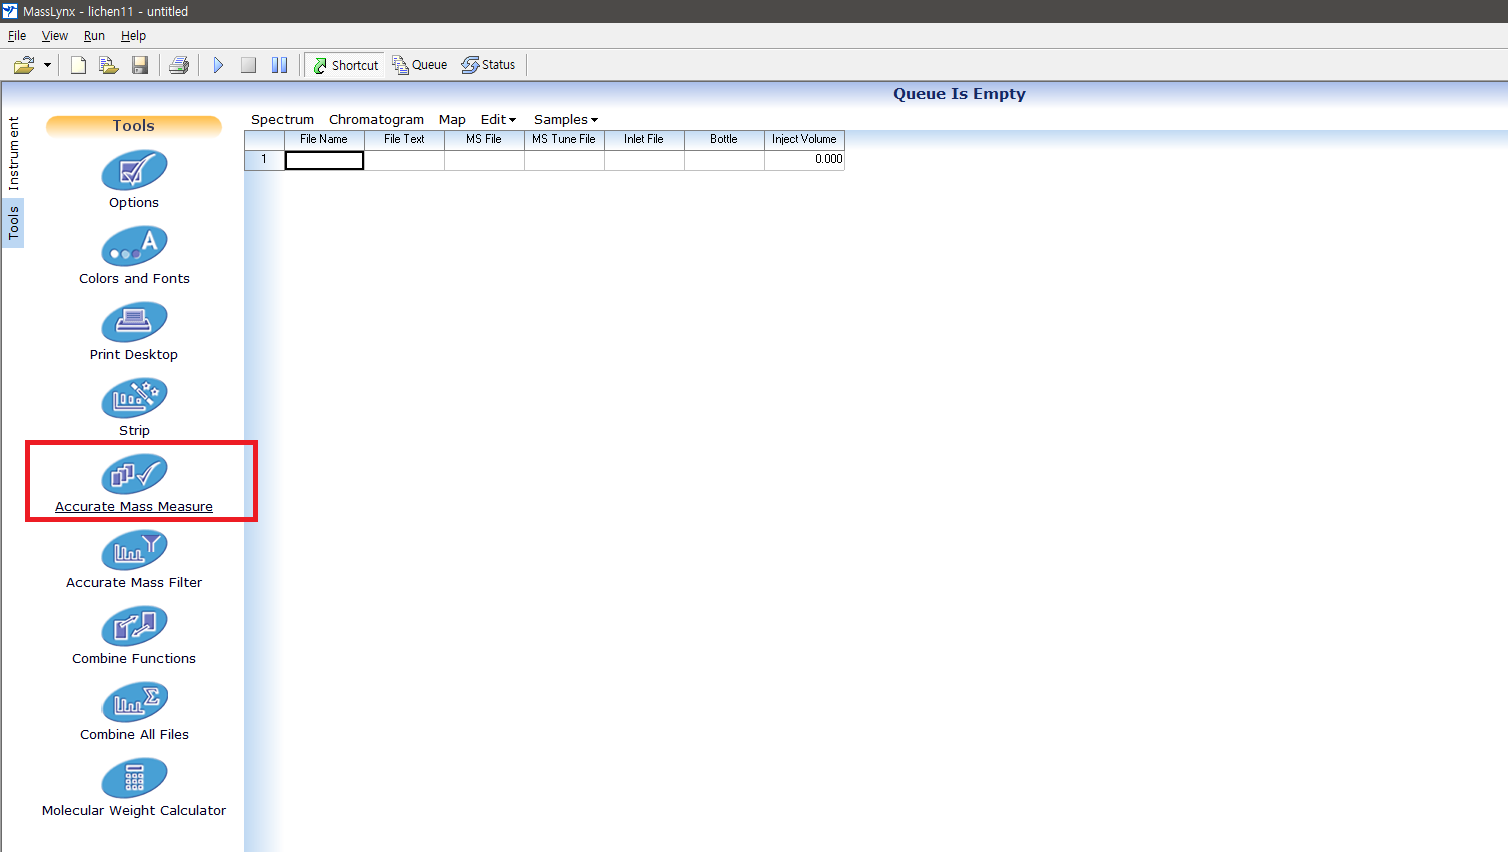This screenshot has width=1508, height=852.
Task: Open the File menu
Action: pos(17,36)
